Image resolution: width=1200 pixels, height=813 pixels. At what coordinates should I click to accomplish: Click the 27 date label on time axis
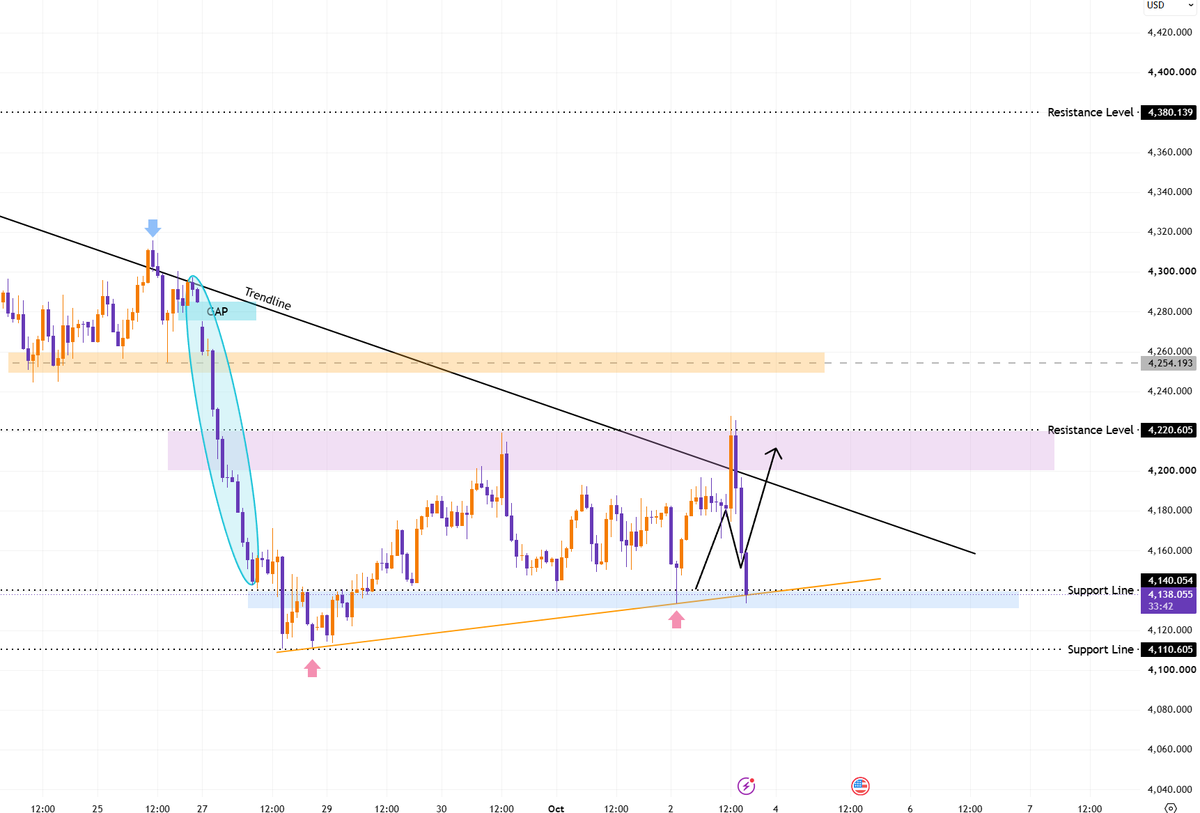(x=202, y=808)
